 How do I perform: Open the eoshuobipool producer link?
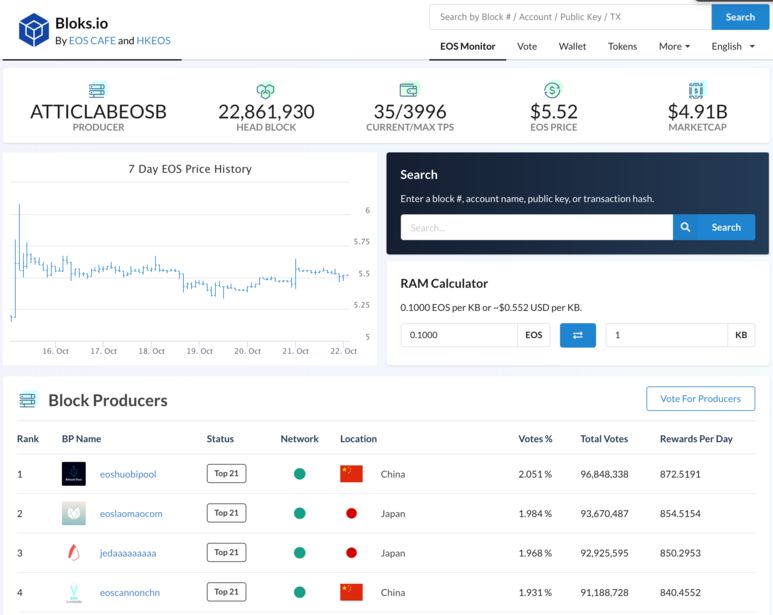[128, 474]
